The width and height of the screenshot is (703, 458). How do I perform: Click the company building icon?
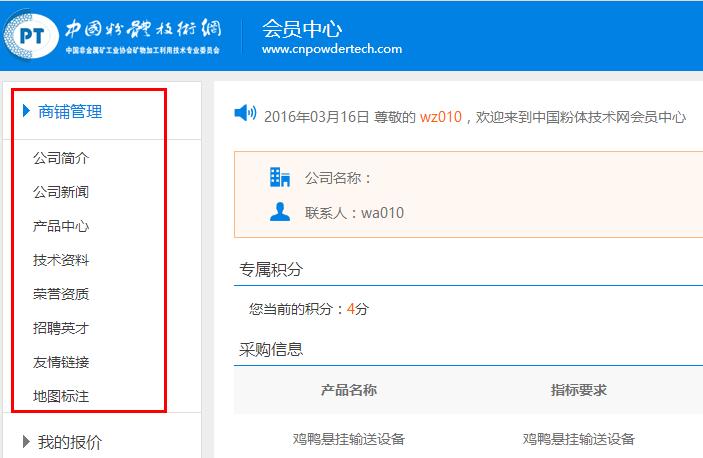280,178
